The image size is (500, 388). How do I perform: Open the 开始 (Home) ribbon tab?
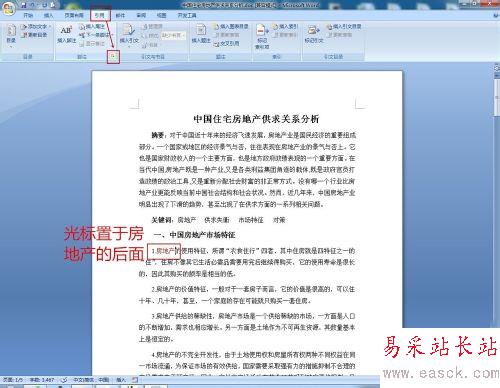tap(28, 15)
